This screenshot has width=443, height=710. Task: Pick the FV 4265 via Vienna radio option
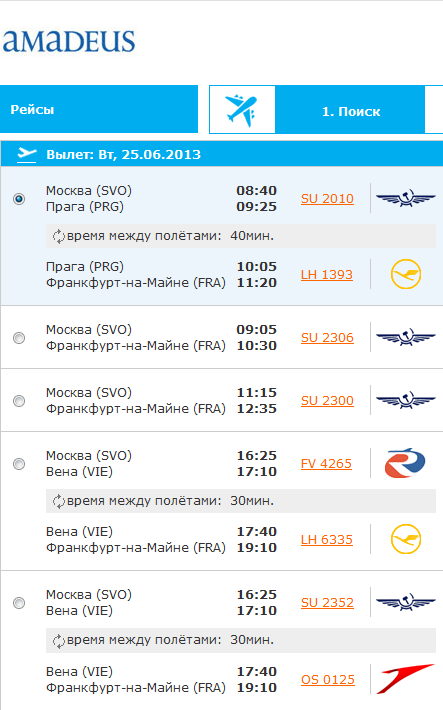tap(19, 464)
